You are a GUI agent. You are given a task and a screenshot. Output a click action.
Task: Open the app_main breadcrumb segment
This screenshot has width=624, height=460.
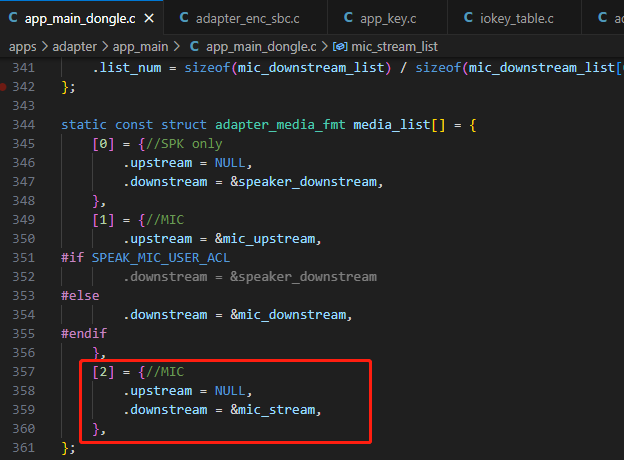point(140,47)
